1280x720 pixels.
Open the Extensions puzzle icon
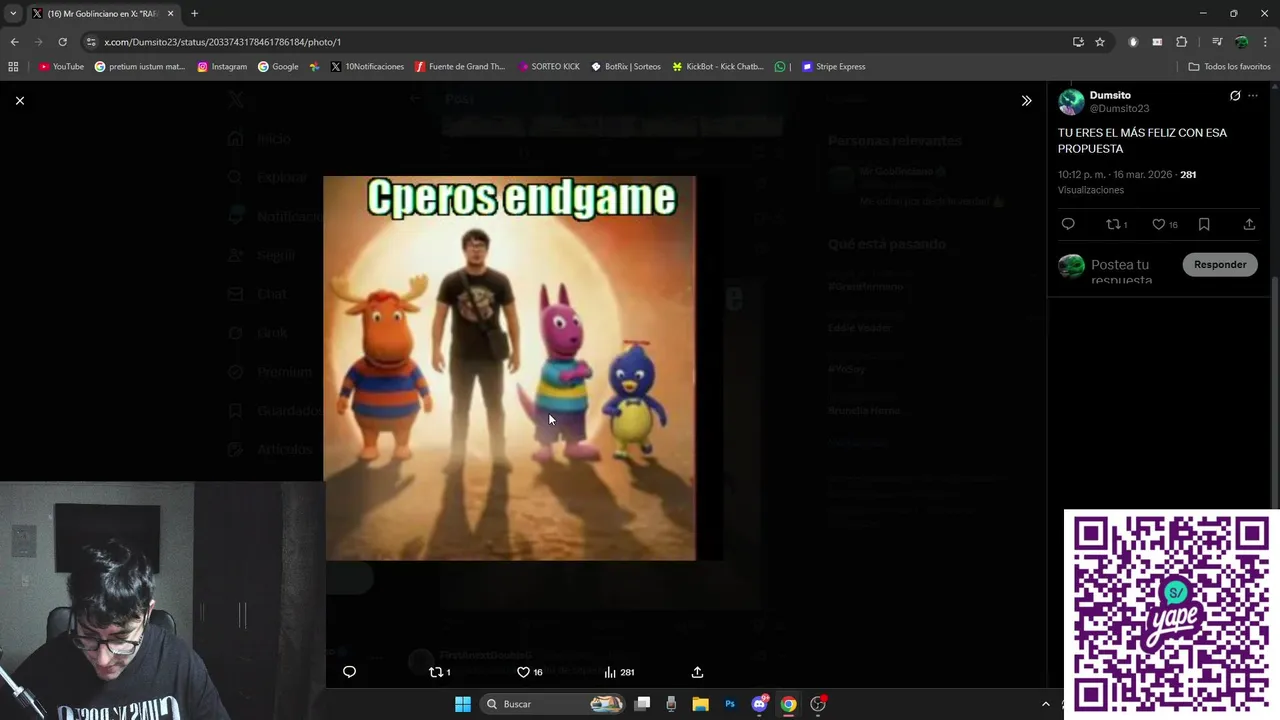point(1182,42)
